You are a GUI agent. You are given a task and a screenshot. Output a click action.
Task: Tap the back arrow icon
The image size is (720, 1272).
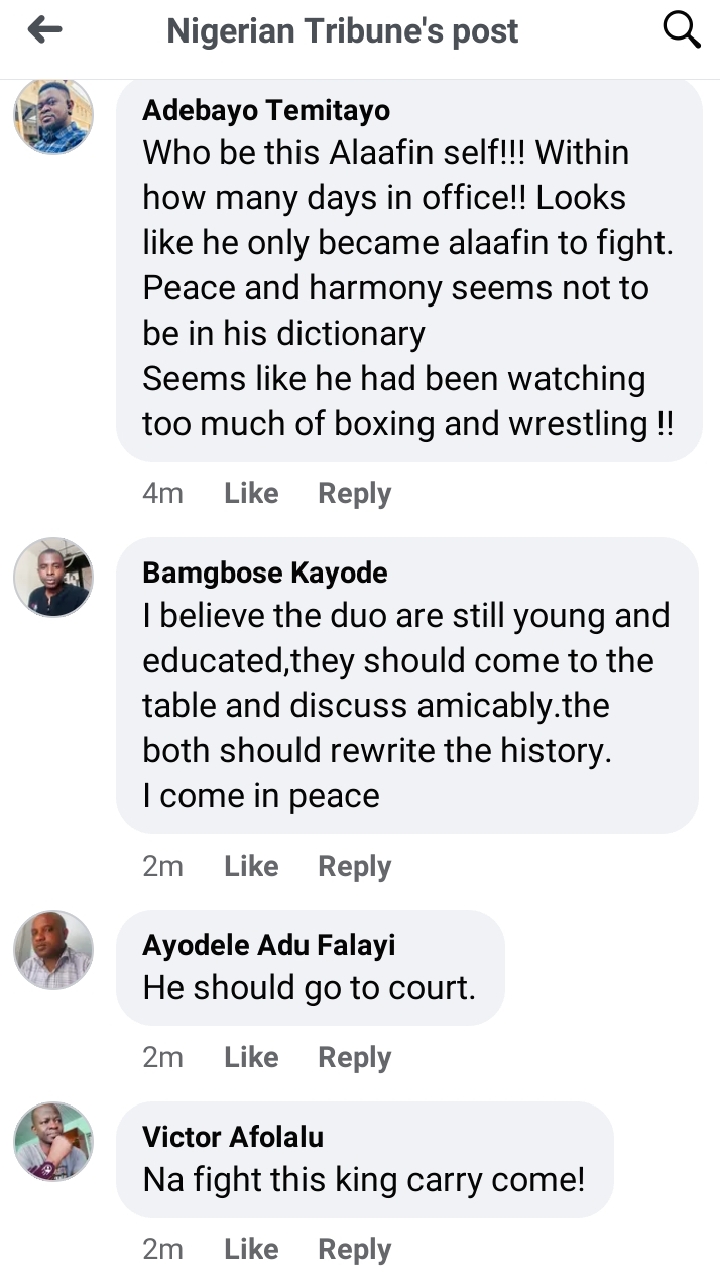pos(45,31)
